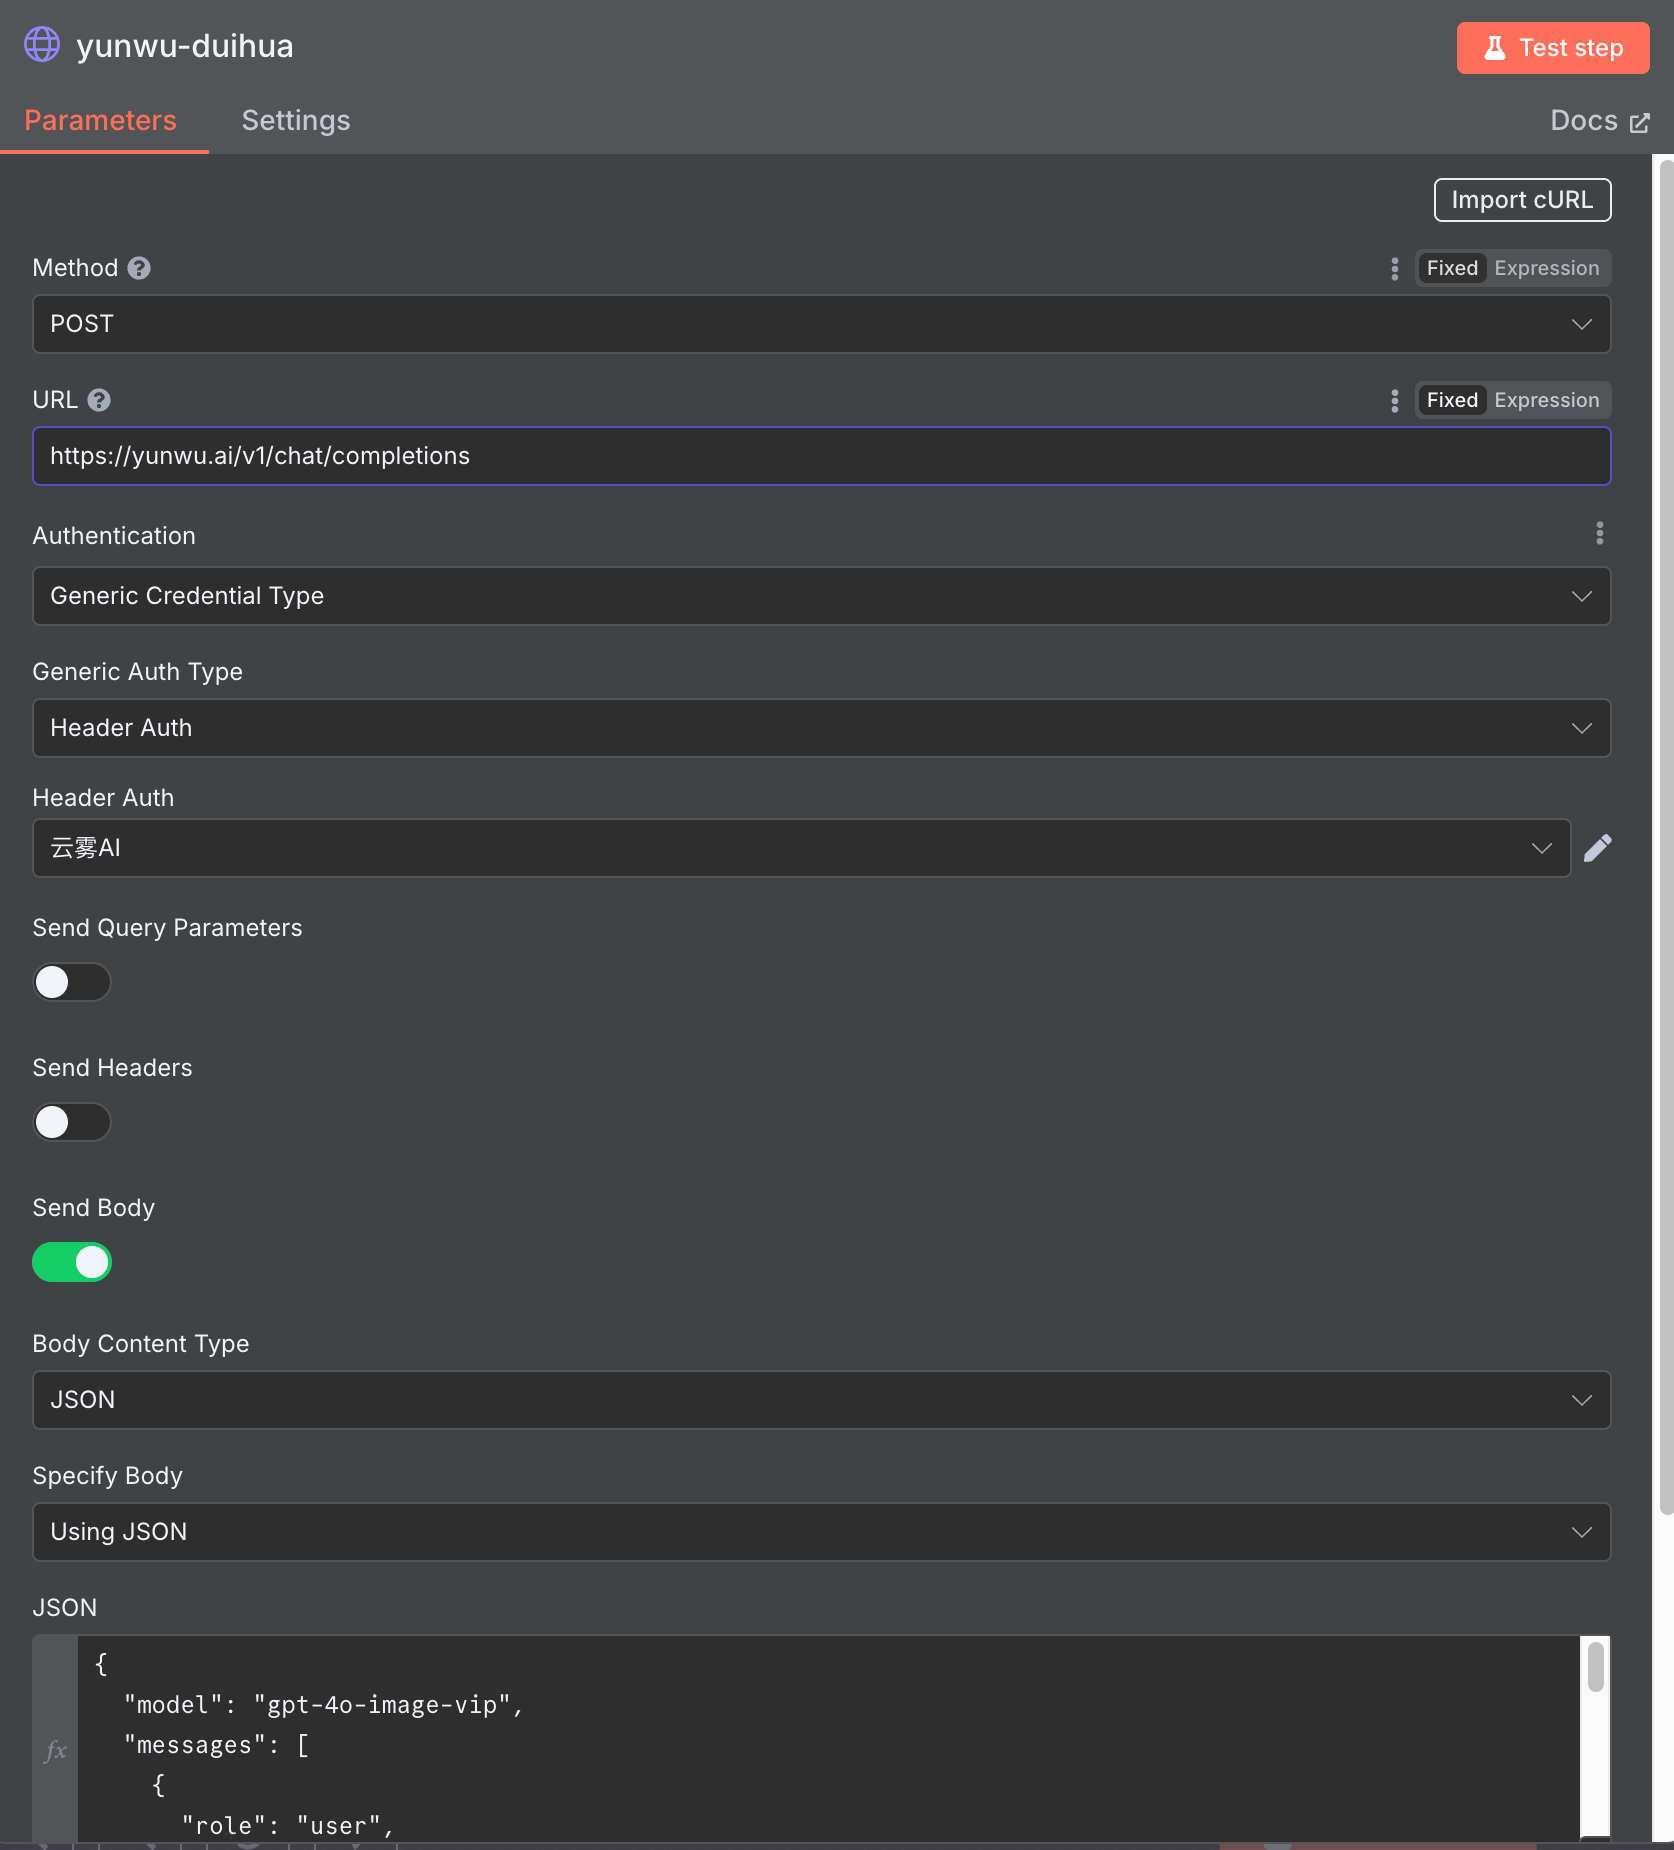Open the Authentication dropdown Generic Credential Type
Image resolution: width=1674 pixels, height=1850 pixels.
822,596
